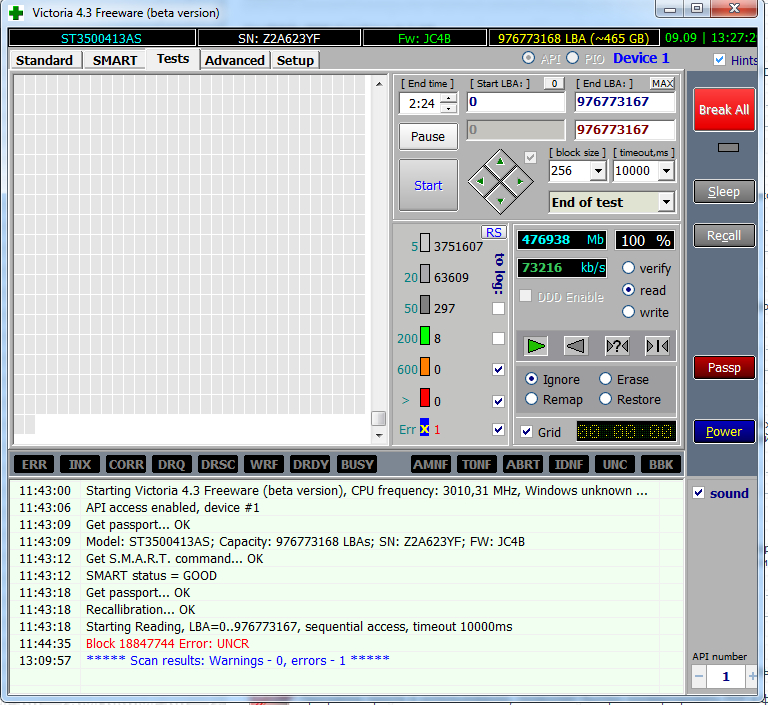Switch to the SMART tab
Viewport: 768px width, 705px height.
pos(115,60)
